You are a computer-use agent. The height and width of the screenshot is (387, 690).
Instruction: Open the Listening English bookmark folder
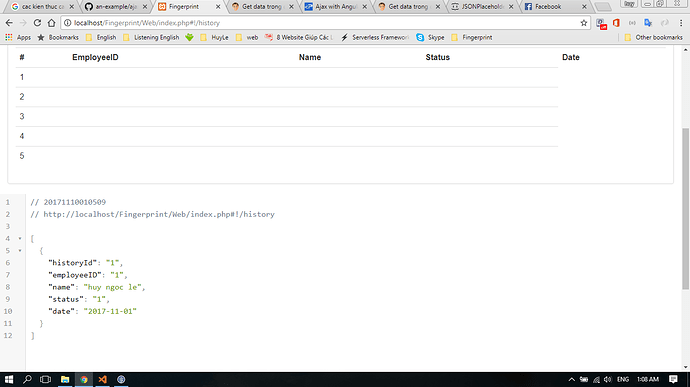click(x=151, y=37)
